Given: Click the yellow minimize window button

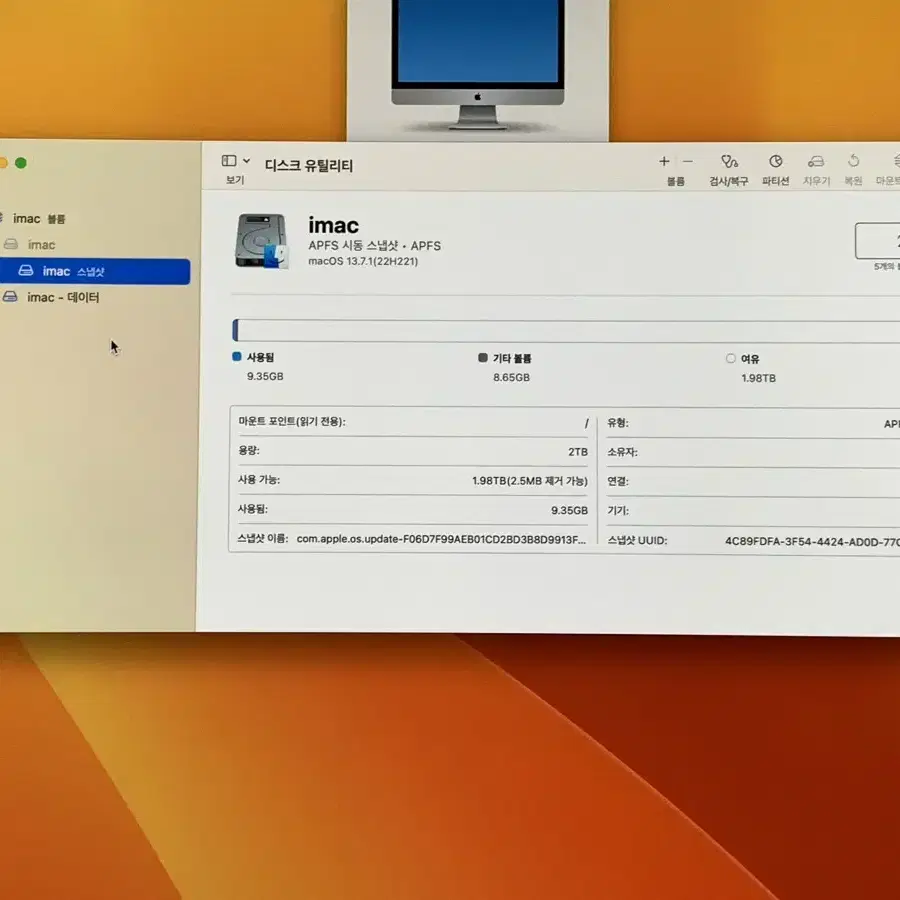Looking at the screenshot, I should [3, 163].
